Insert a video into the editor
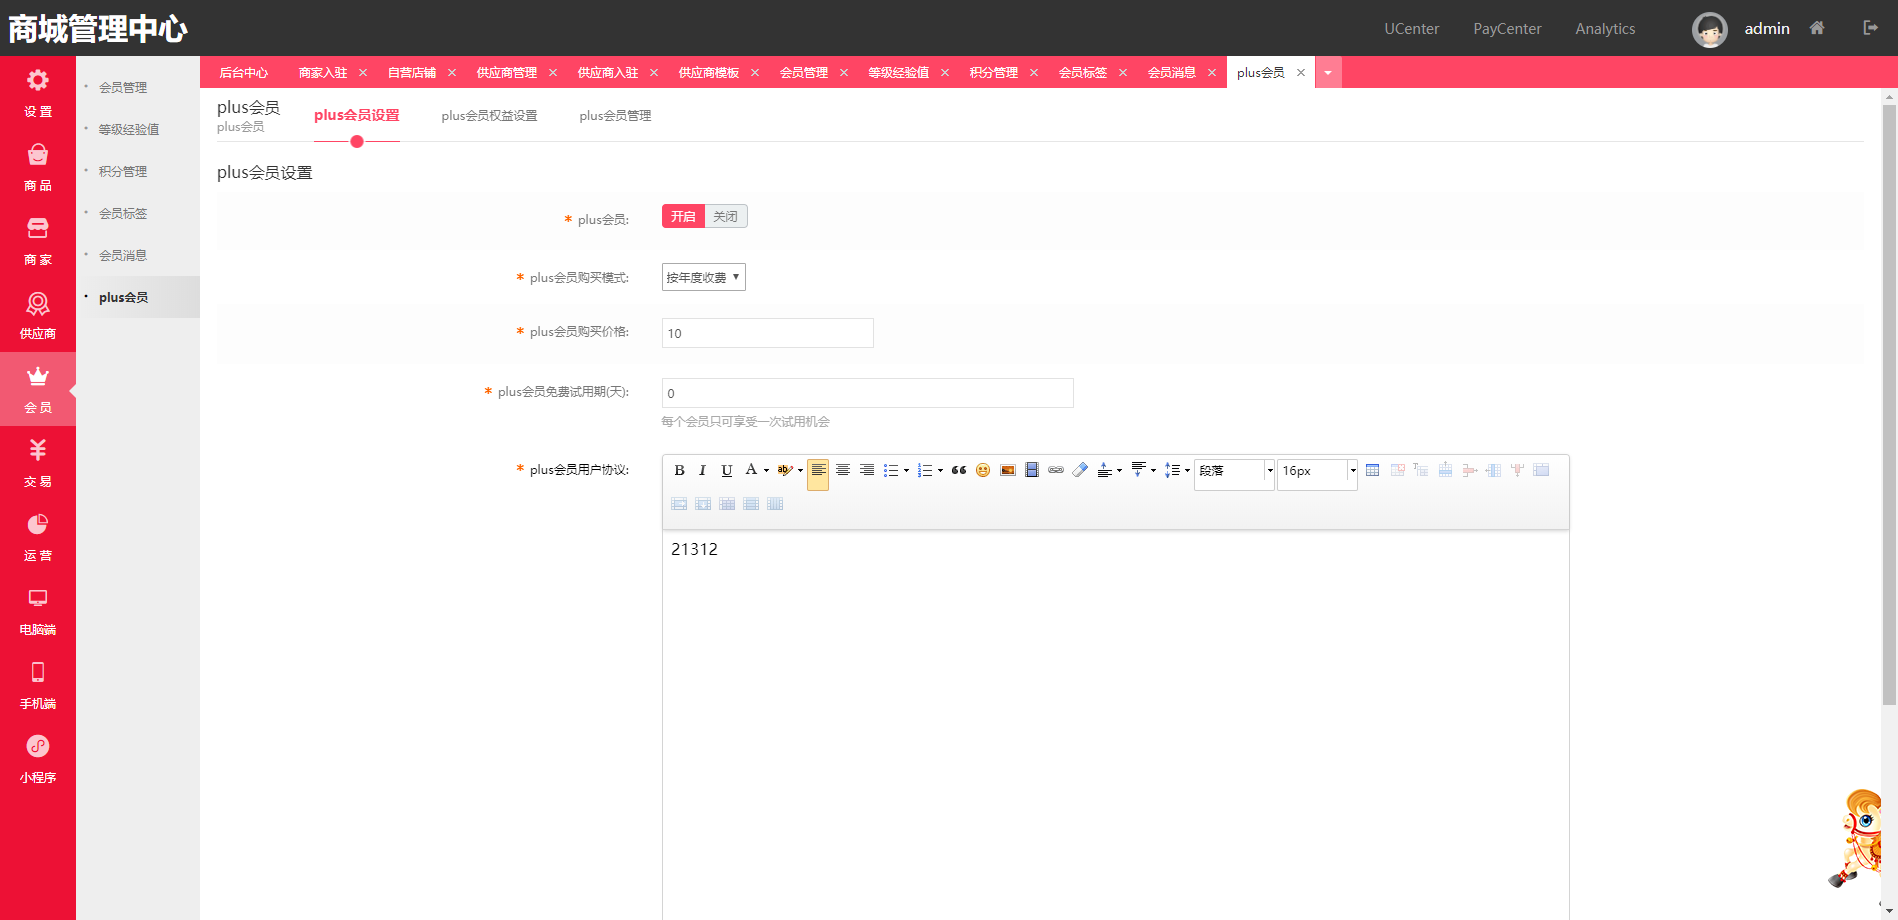 (1032, 470)
